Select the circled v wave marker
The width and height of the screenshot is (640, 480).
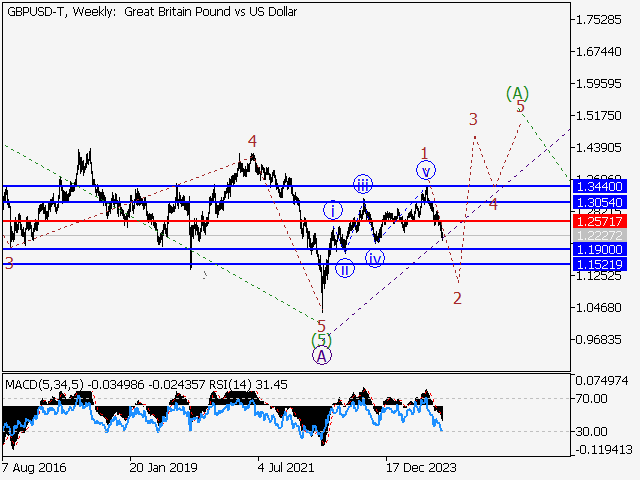(425, 170)
